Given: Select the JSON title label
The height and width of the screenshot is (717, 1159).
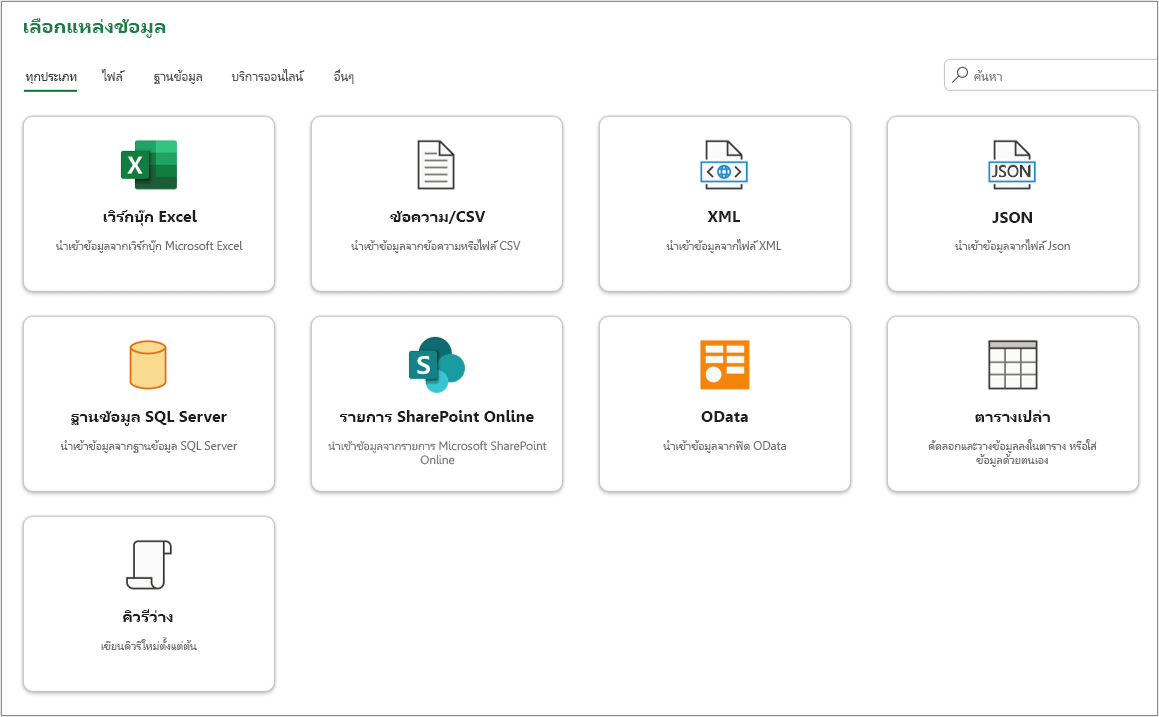Looking at the screenshot, I should tap(1012, 217).
